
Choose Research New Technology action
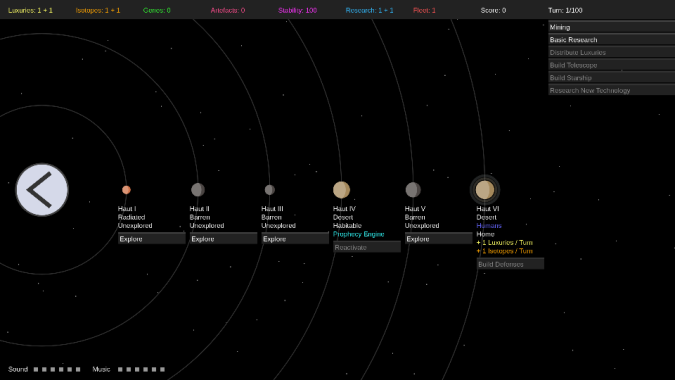pos(611,90)
